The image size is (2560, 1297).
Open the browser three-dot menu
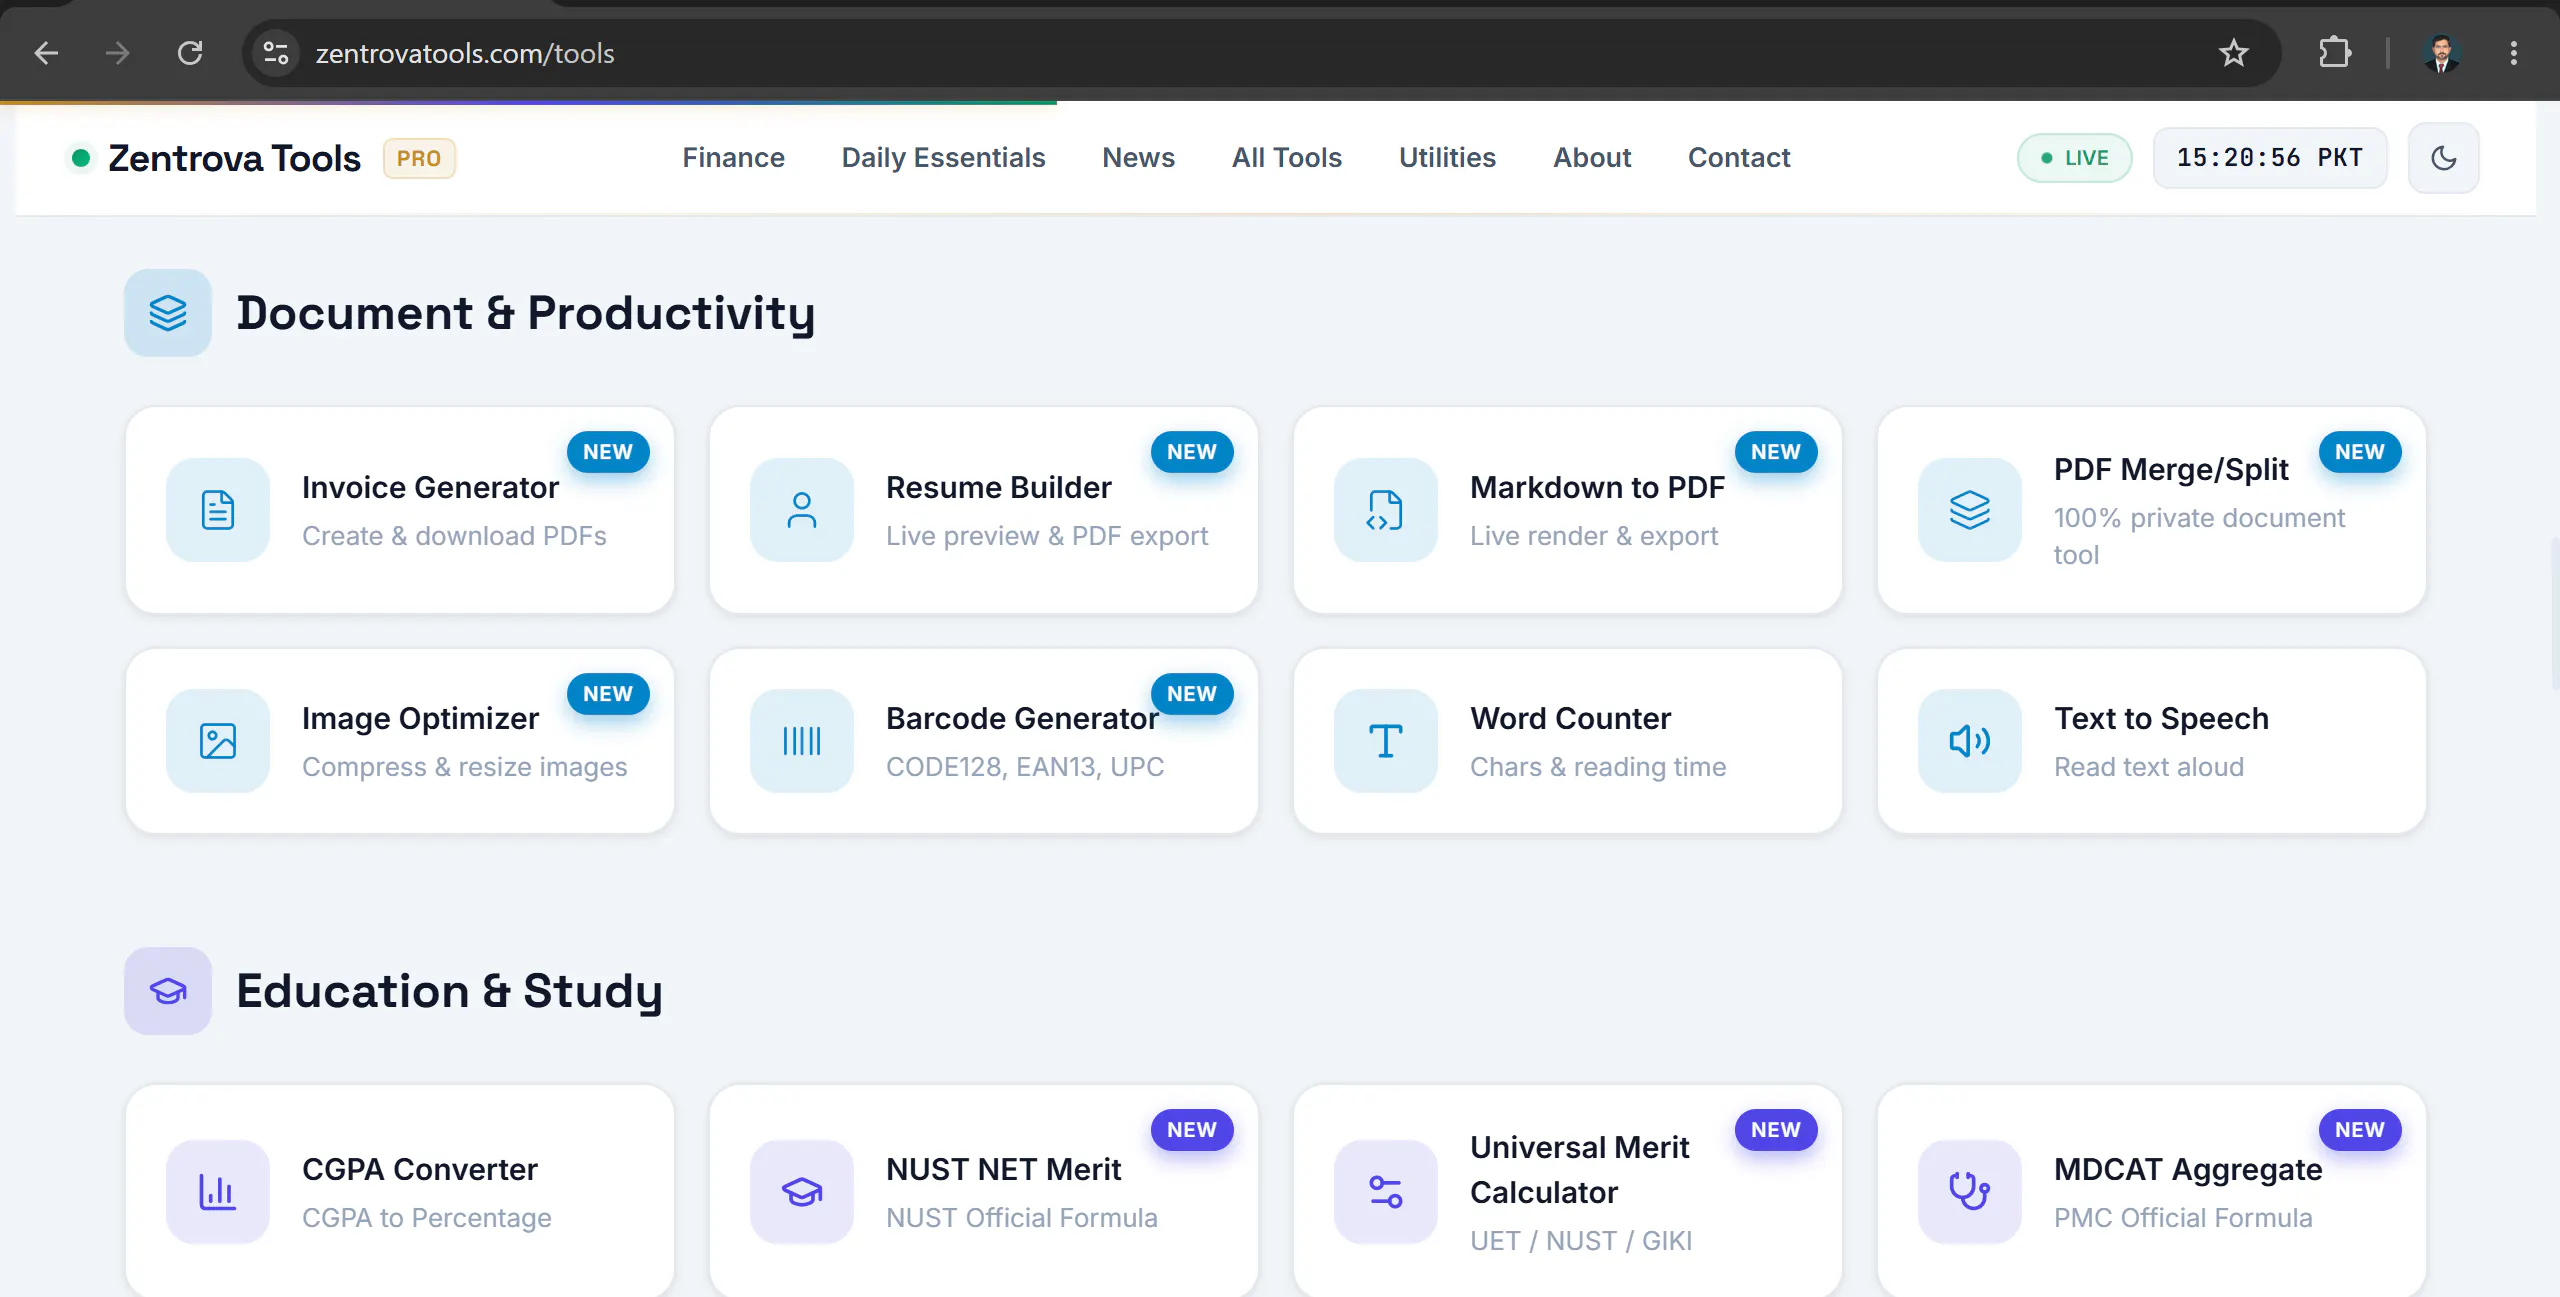coord(2514,53)
